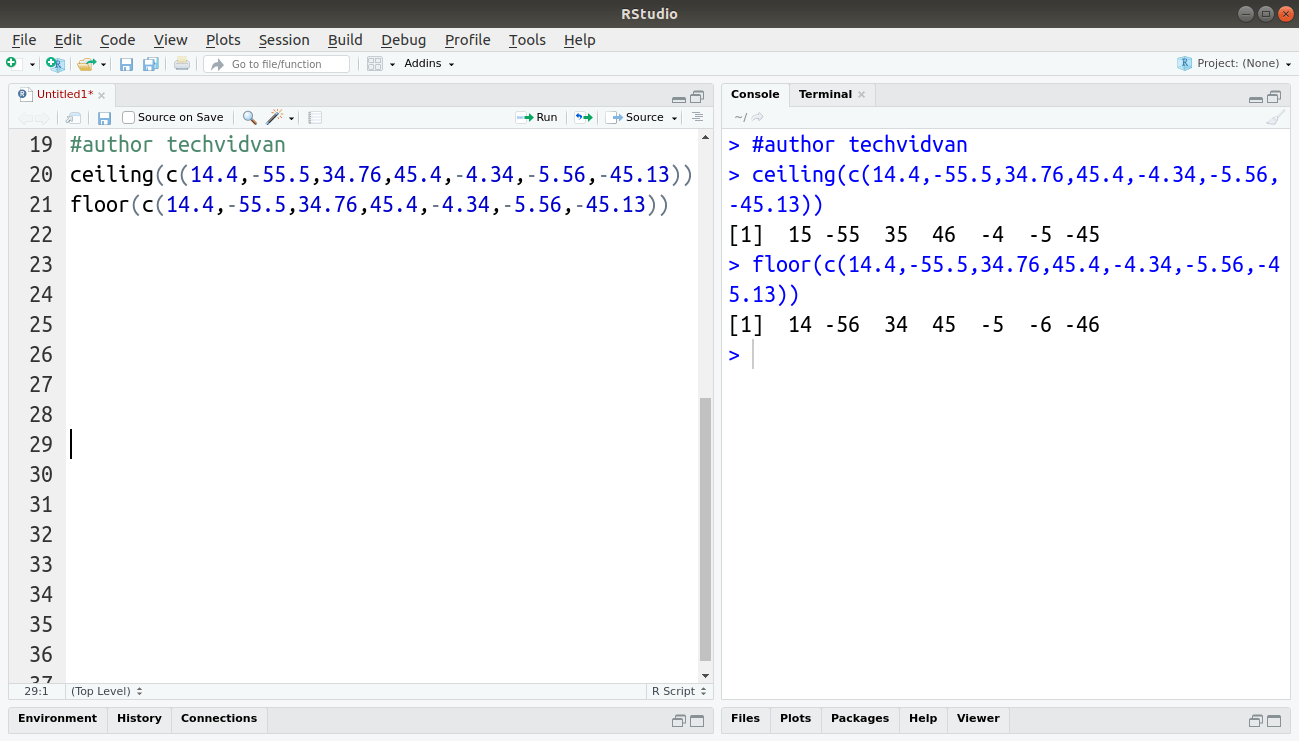
Task: Open Find/Replace with the magnifier icon
Action: coord(249,117)
